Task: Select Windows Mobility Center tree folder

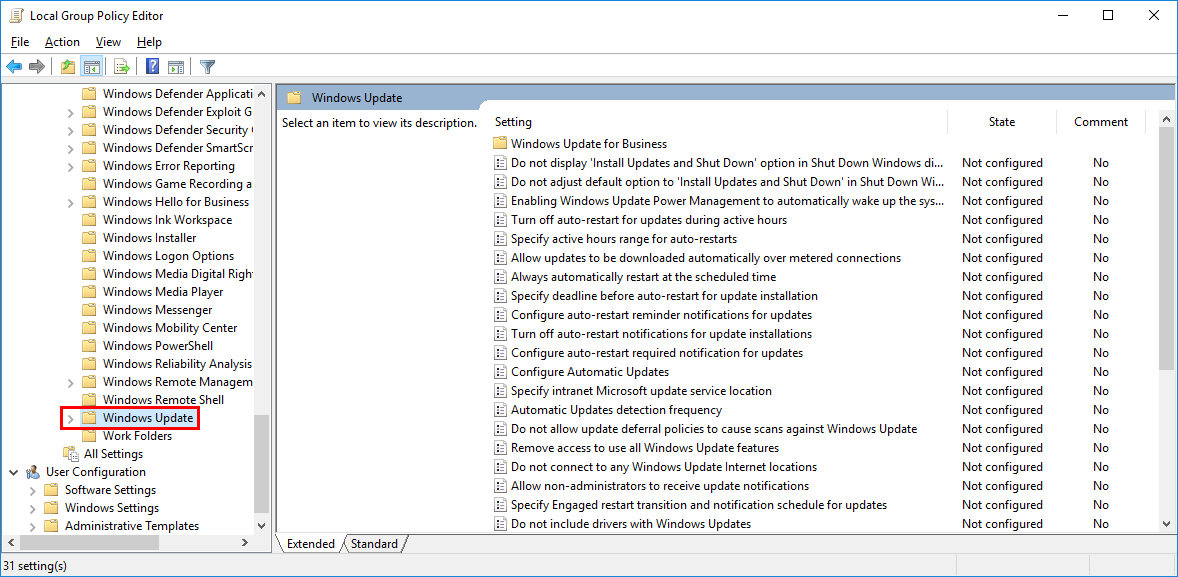Action: coord(170,328)
